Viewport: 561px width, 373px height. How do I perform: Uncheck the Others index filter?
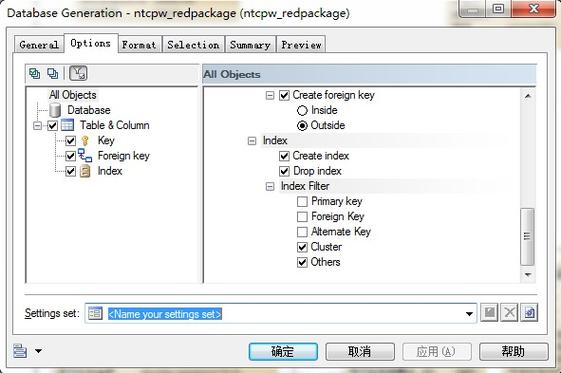[x=302, y=262]
